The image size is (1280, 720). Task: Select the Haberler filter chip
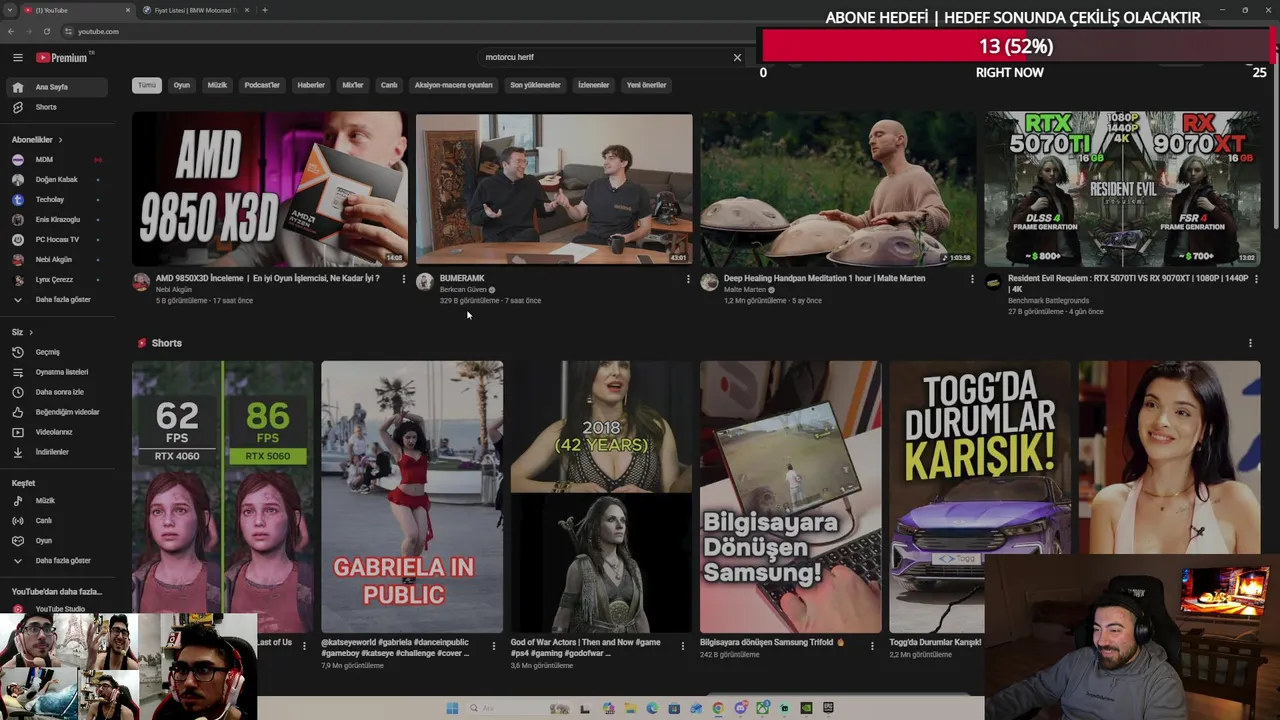pyautogui.click(x=311, y=85)
